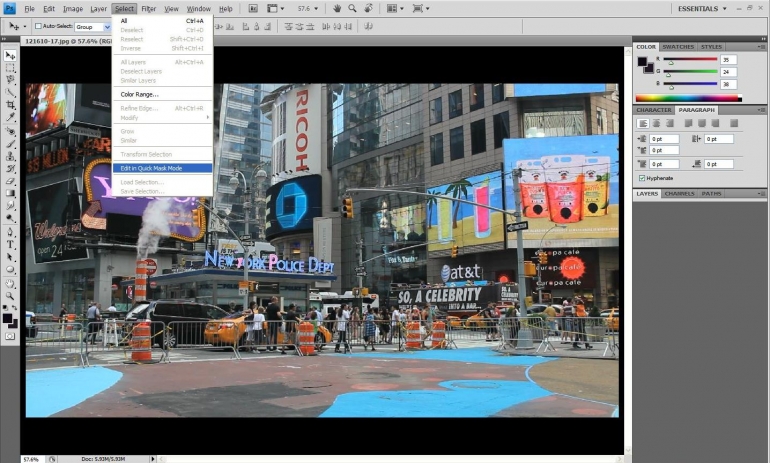Click Hand tool icon in application bar
770x463 pixels.
coord(337,8)
